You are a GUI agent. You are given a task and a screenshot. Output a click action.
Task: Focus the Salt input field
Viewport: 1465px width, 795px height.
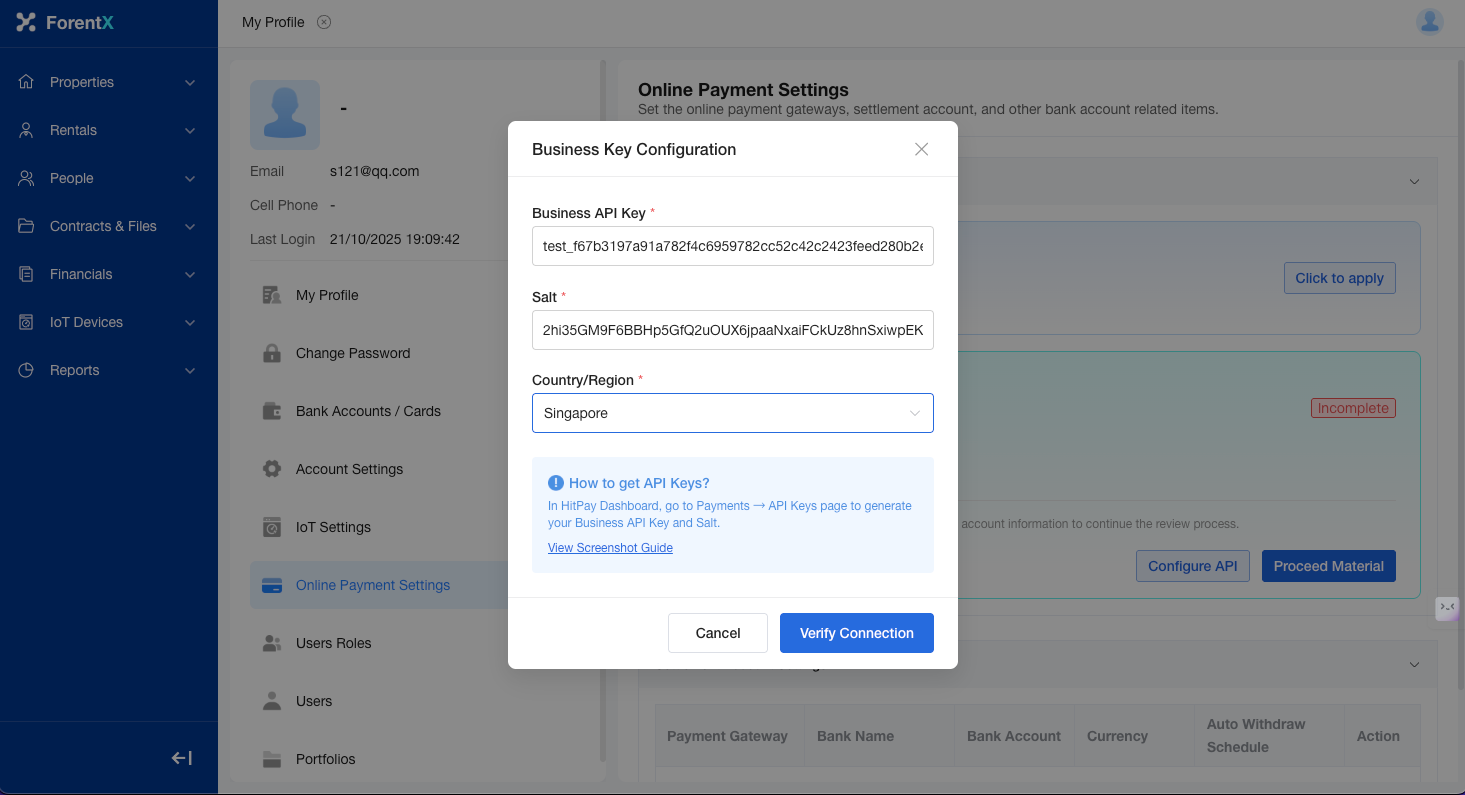[732, 330]
